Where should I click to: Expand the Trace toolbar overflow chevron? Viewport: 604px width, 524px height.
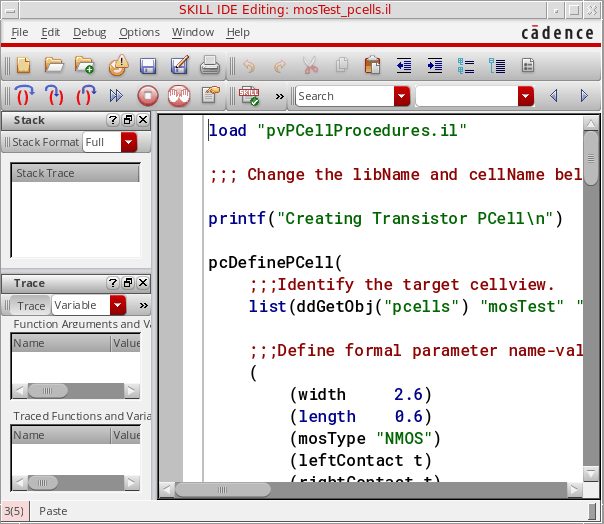tap(144, 306)
